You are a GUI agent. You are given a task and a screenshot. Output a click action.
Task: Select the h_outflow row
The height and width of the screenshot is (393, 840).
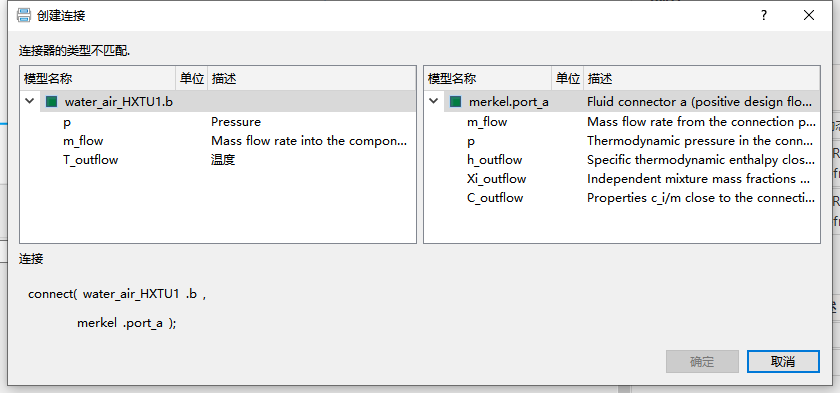coord(622,160)
